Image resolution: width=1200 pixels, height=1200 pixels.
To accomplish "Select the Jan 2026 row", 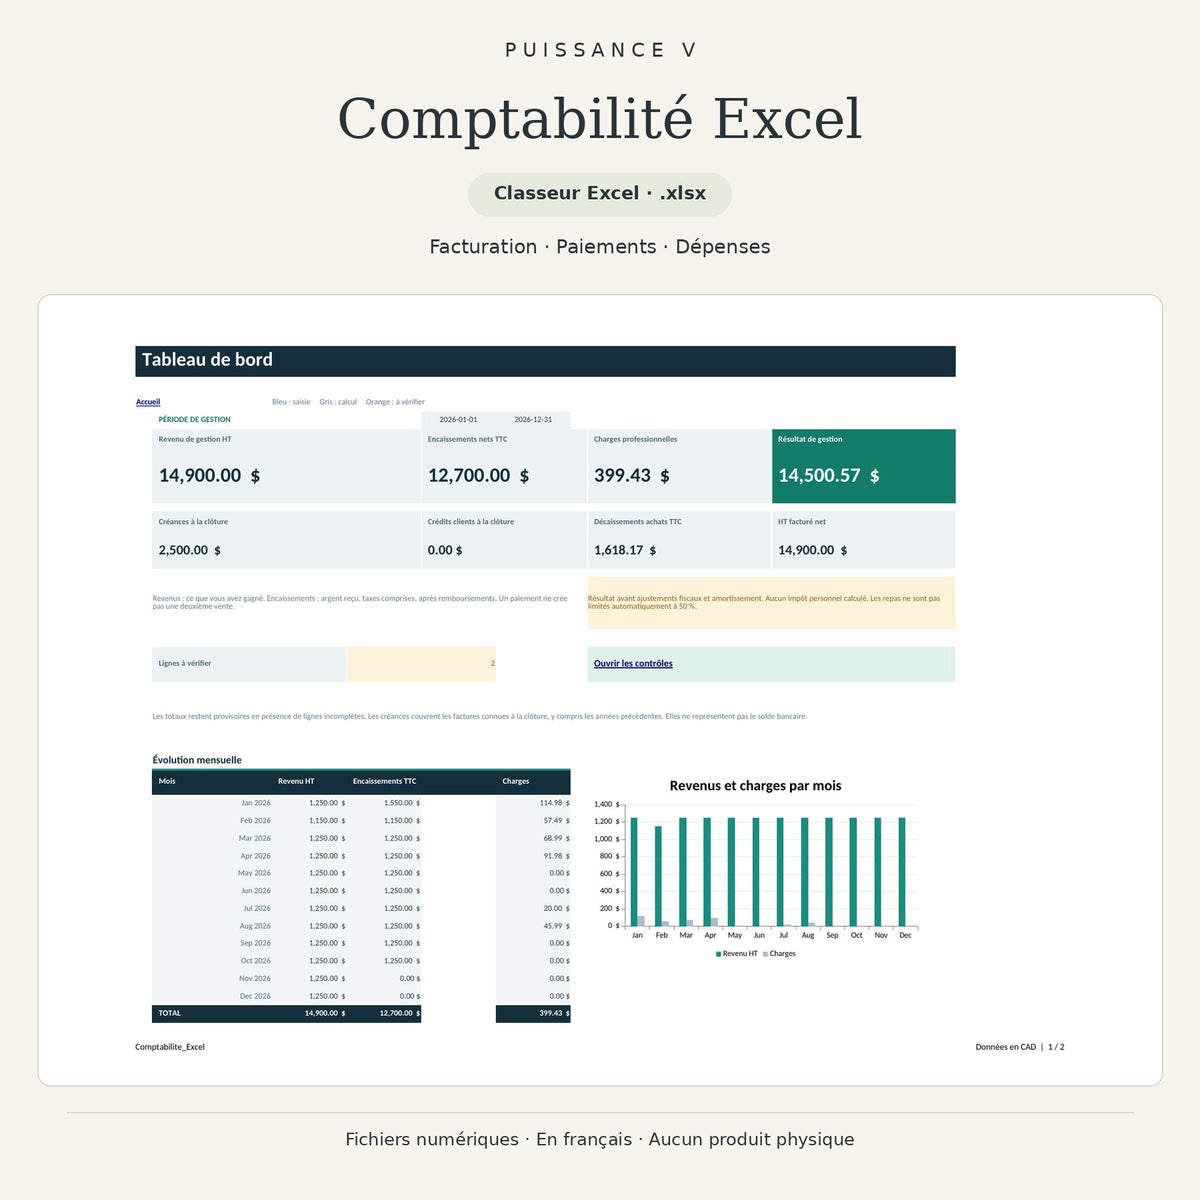I will [x=361, y=803].
